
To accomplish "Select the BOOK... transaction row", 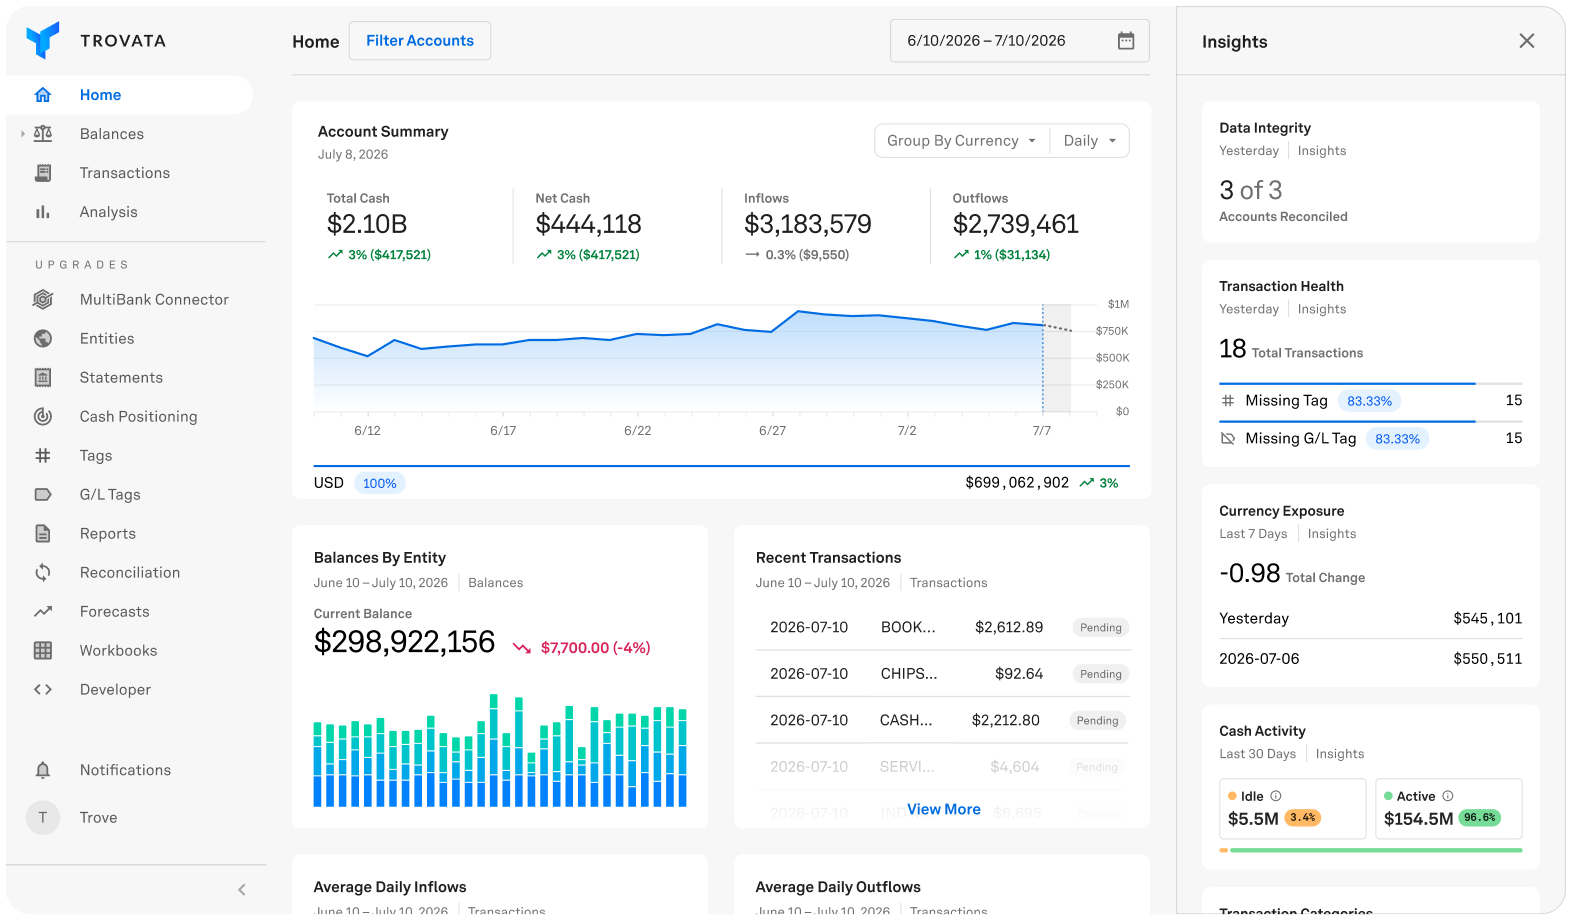I will pos(943,627).
